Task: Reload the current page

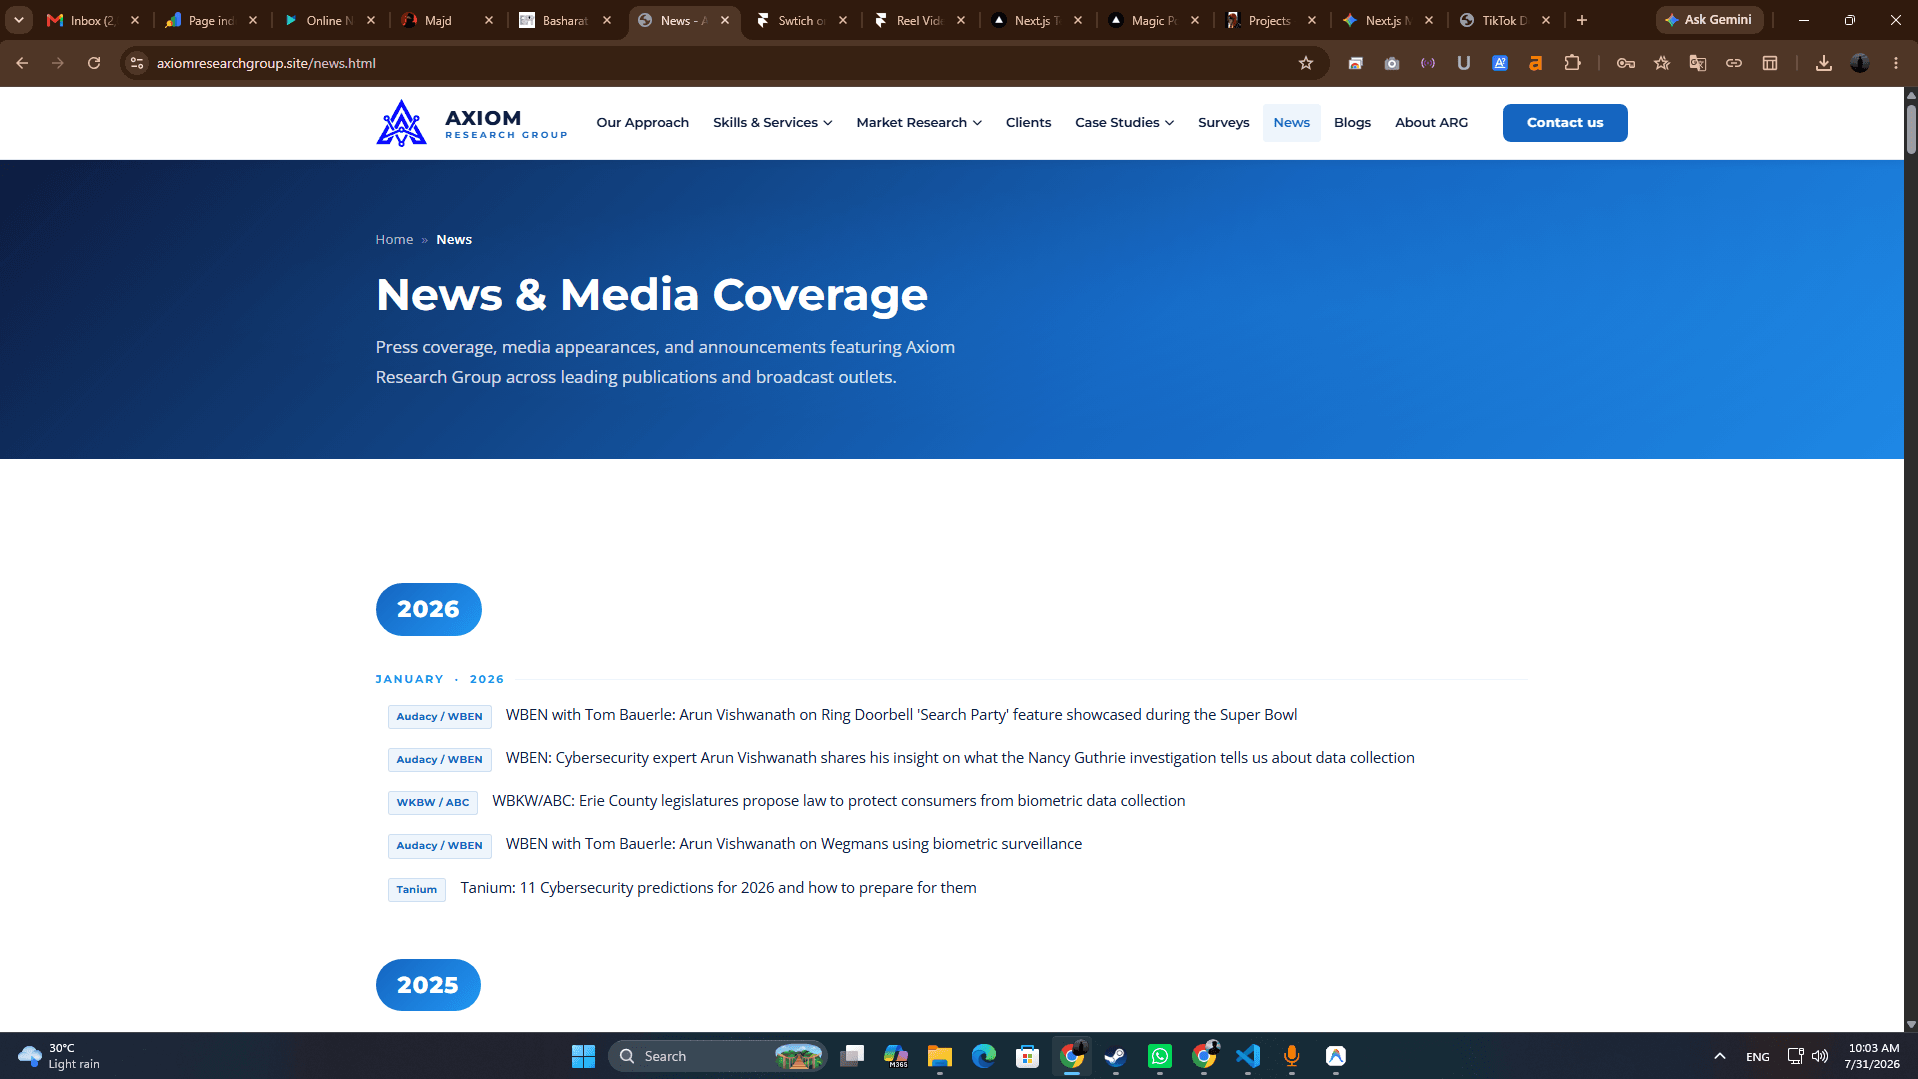Action: [94, 63]
